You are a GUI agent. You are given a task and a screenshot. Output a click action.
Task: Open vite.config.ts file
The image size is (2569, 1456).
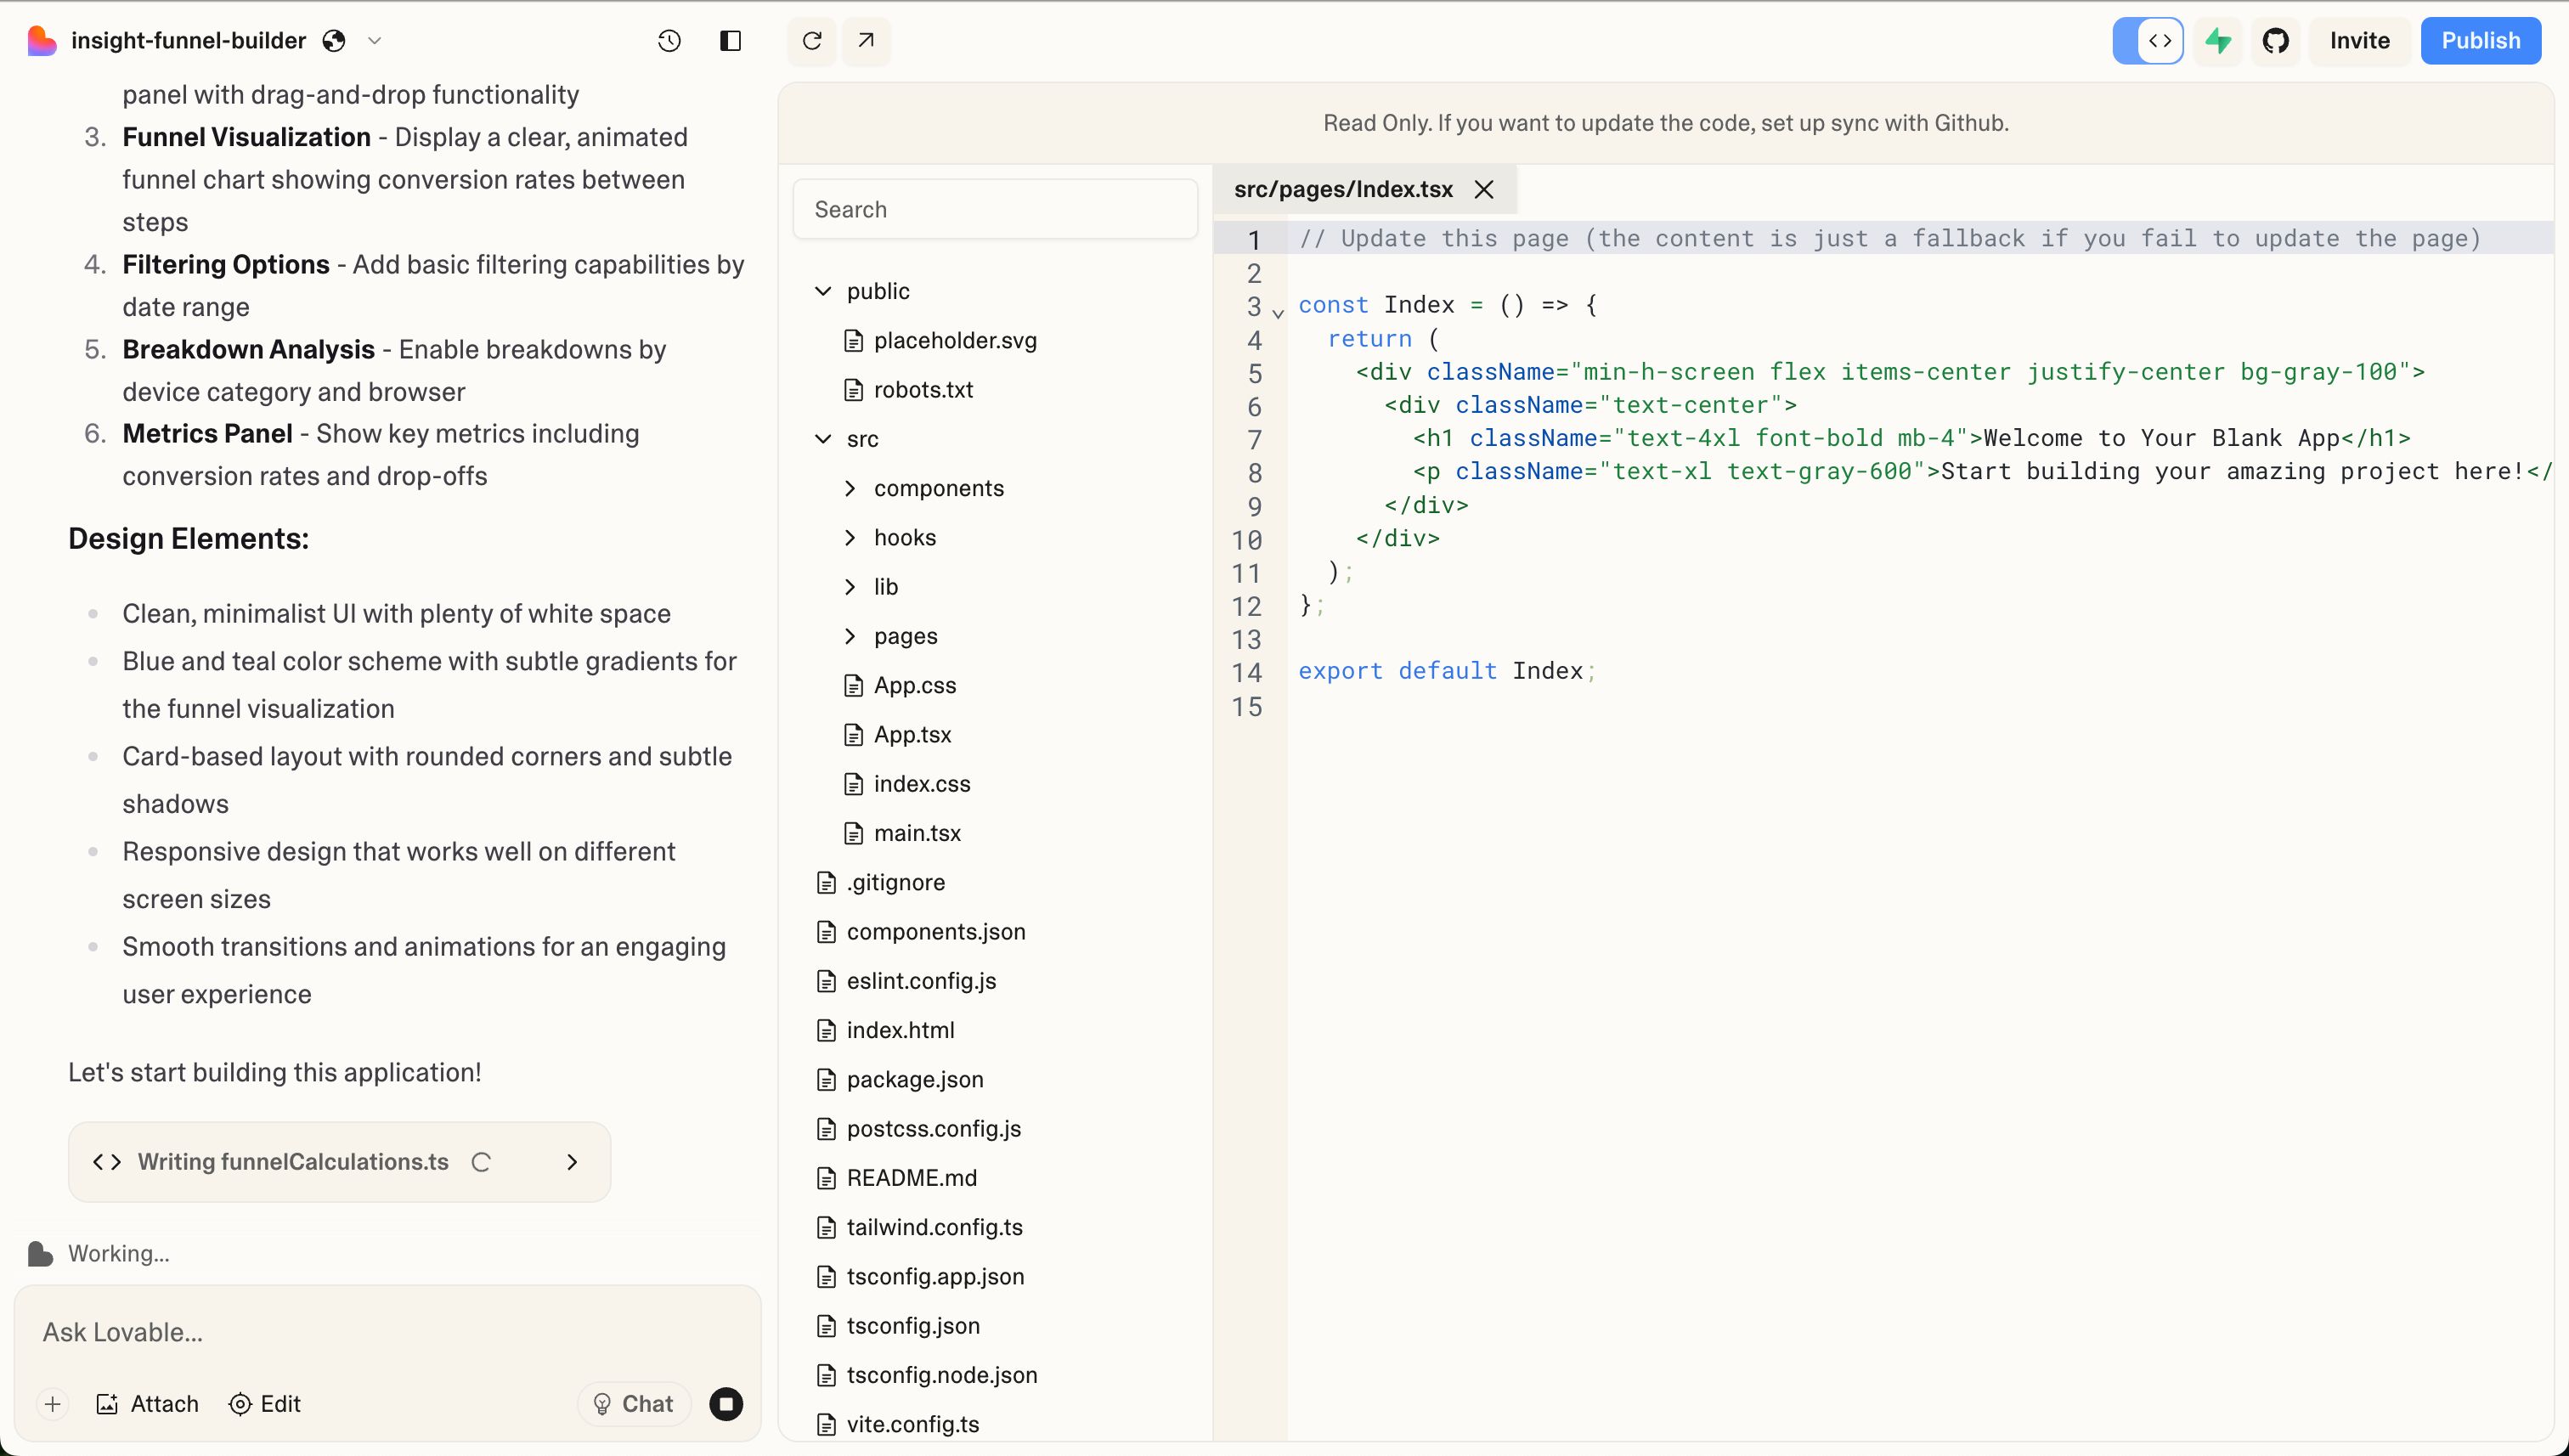[x=899, y=1424]
